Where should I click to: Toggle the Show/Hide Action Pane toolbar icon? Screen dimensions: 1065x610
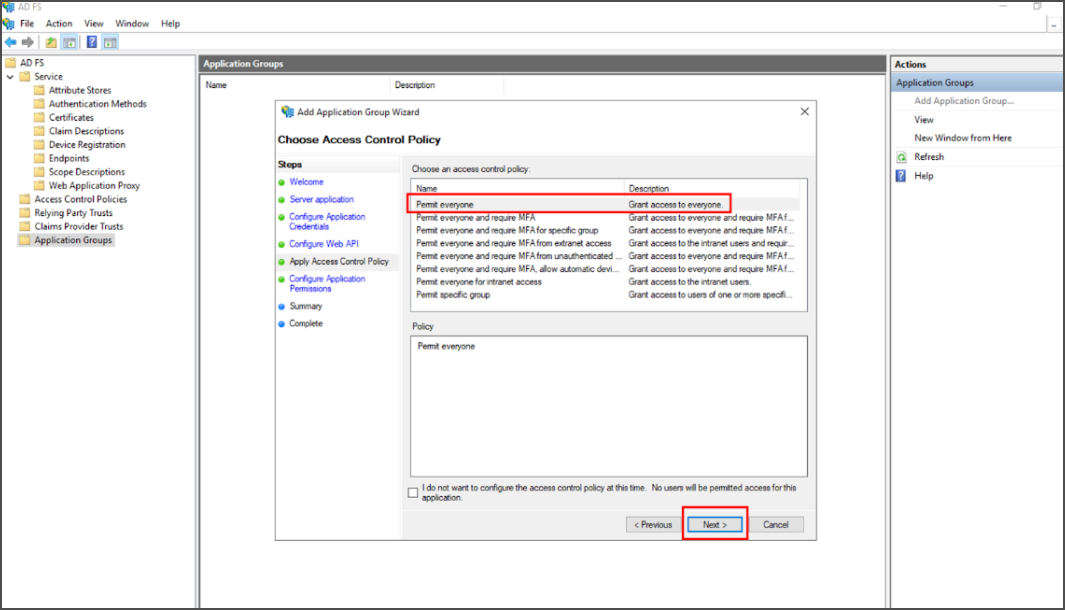[110, 41]
